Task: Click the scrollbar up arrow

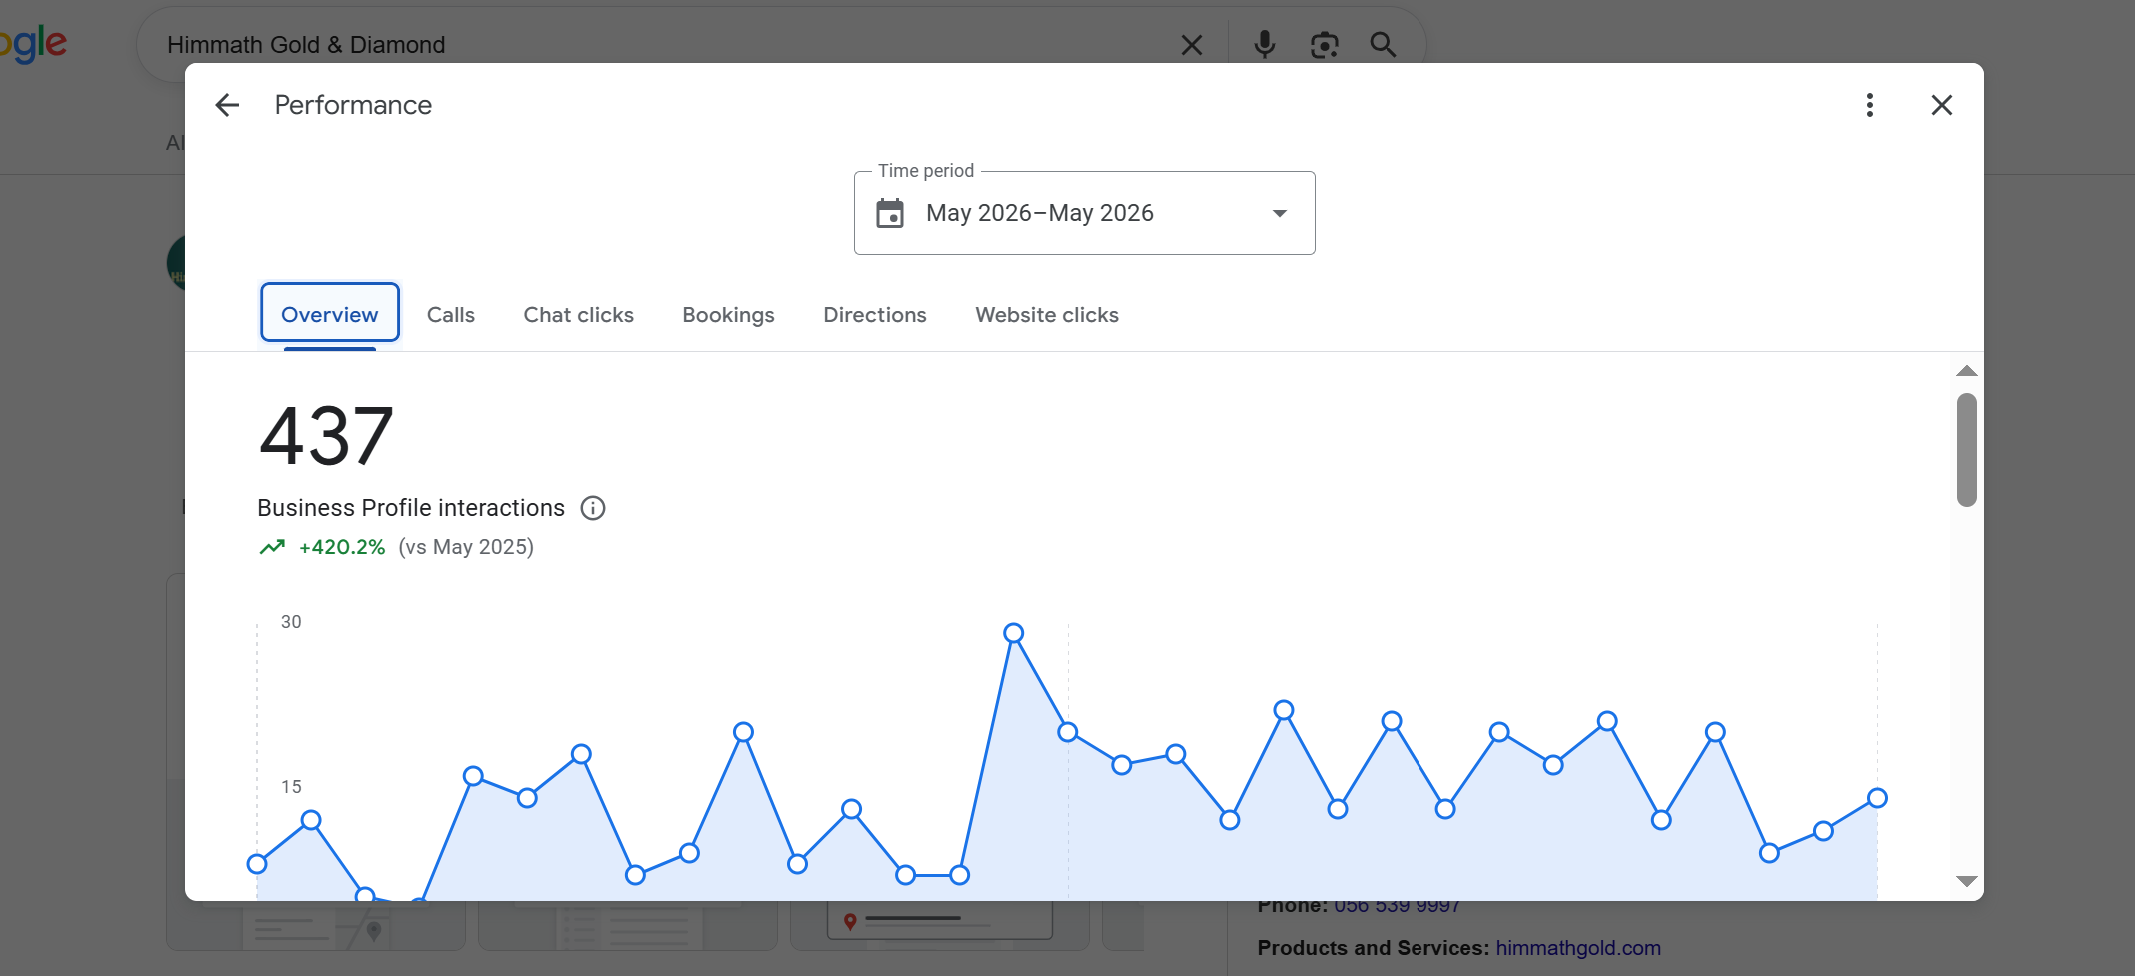Action: click(1966, 371)
